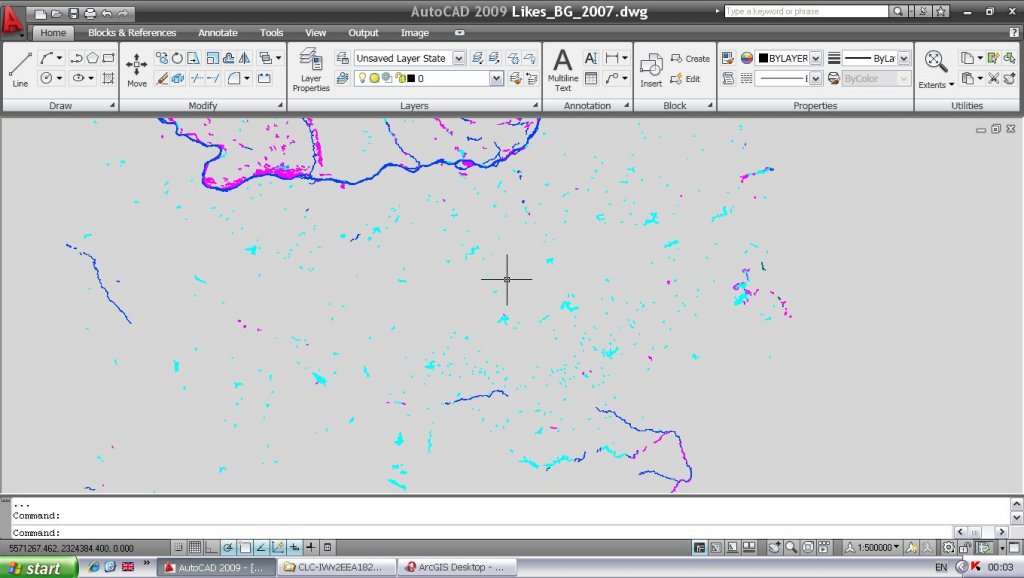
Task: Click status bar Zoom magnifier icon
Action: coord(791,547)
